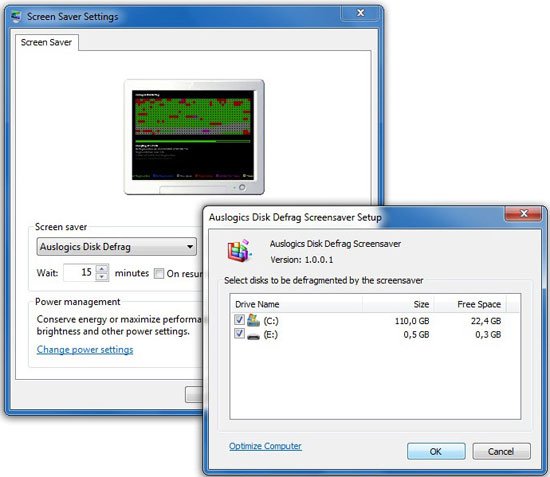Select the Screen Saver tab
Image resolution: width=550 pixels, height=477 pixels.
coord(46,42)
